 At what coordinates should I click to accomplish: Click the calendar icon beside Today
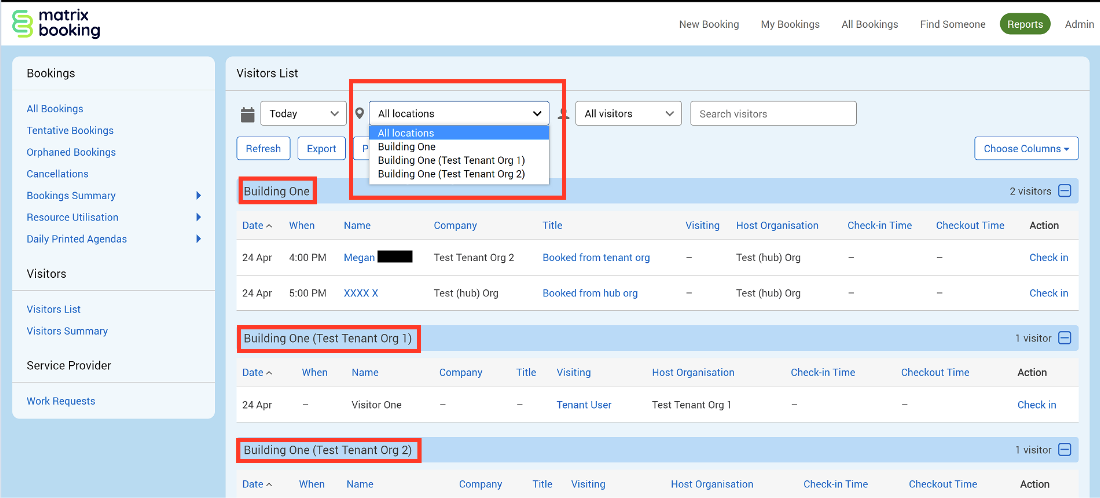click(x=248, y=114)
